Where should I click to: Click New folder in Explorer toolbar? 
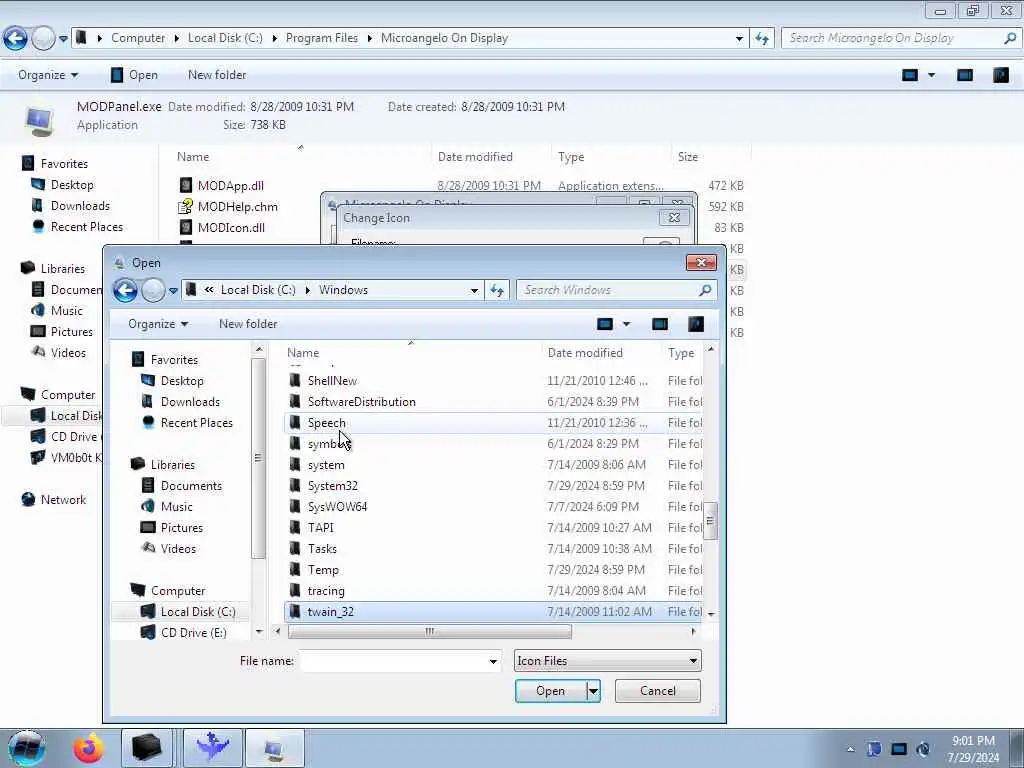217,75
